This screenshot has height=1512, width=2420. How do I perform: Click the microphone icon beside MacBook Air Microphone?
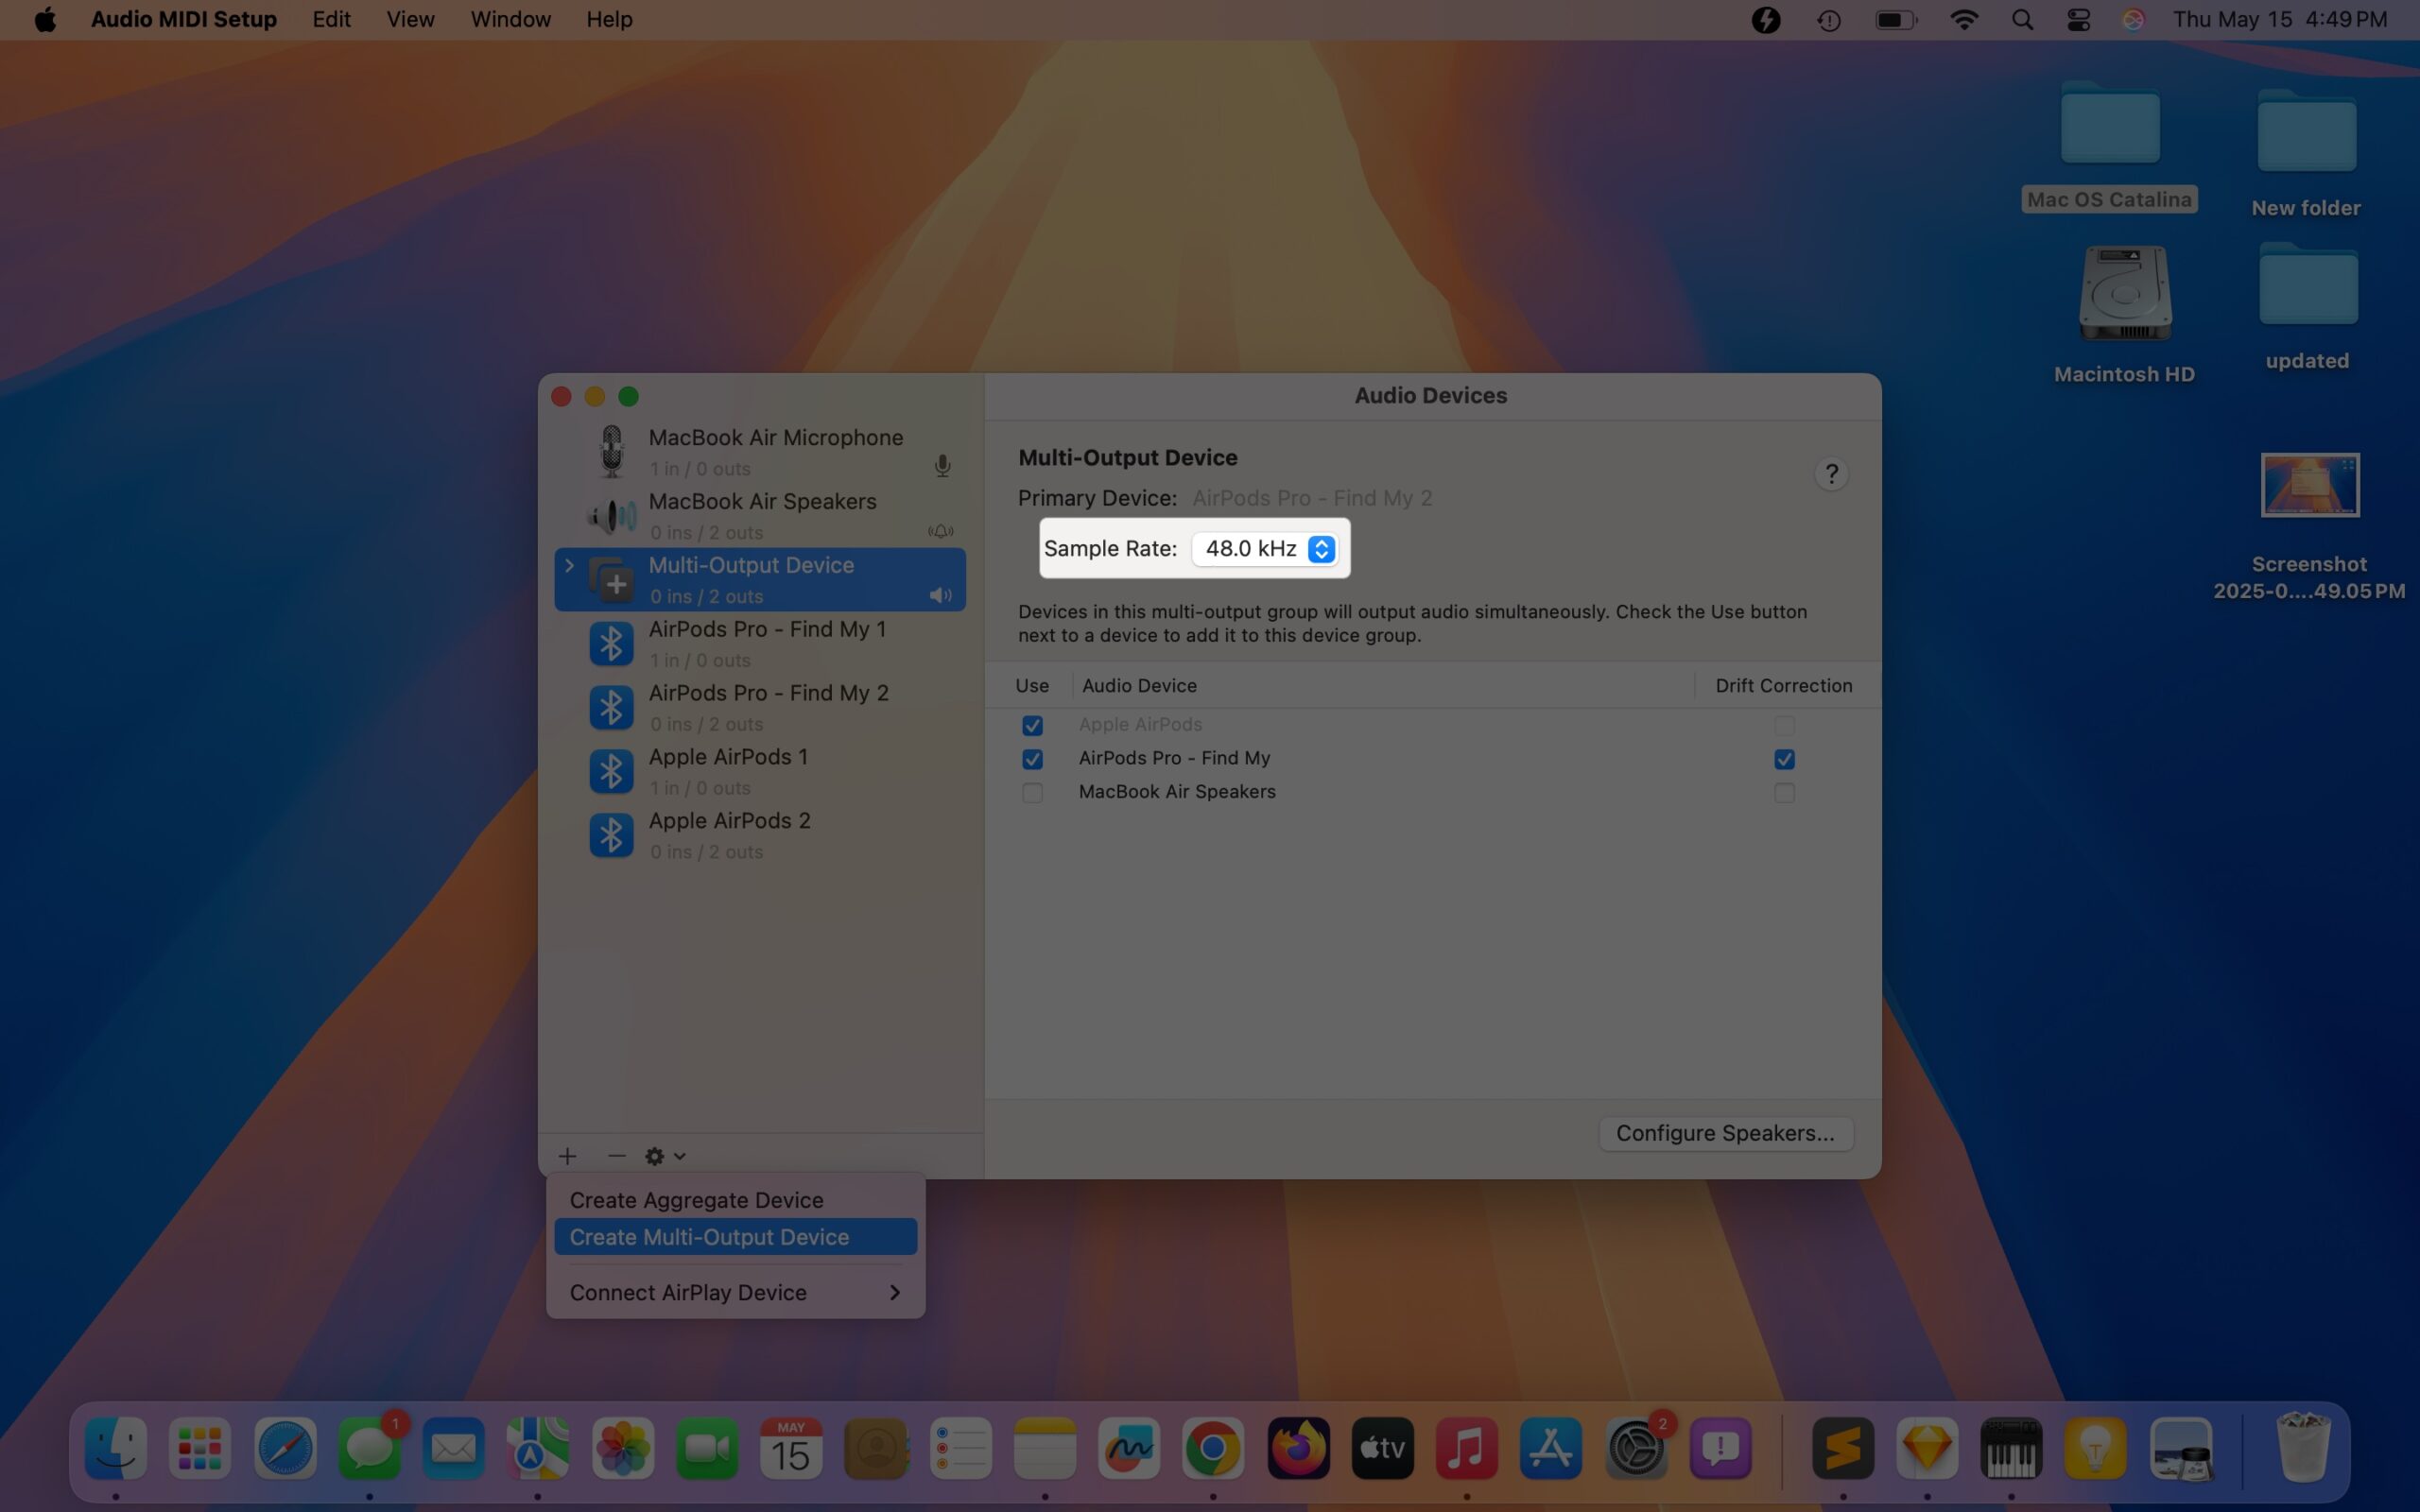tap(941, 465)
